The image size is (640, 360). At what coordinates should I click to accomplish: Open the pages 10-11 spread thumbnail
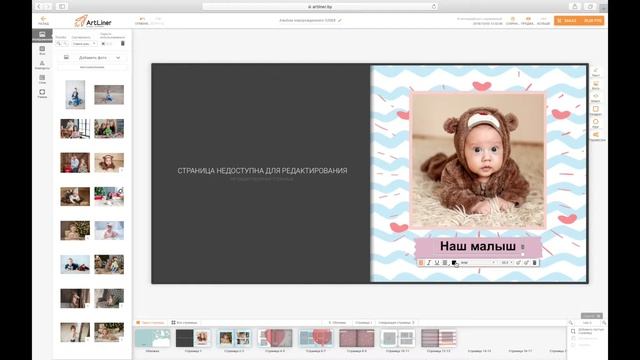tap(398, 338)
